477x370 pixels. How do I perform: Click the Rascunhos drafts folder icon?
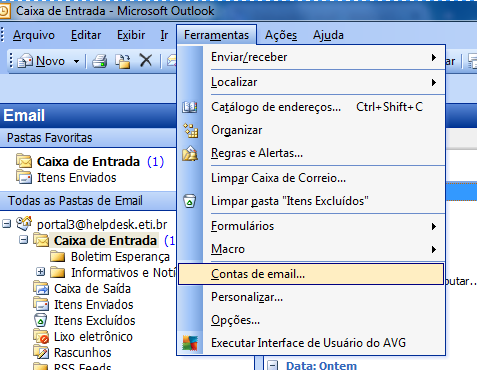point(41,352)
